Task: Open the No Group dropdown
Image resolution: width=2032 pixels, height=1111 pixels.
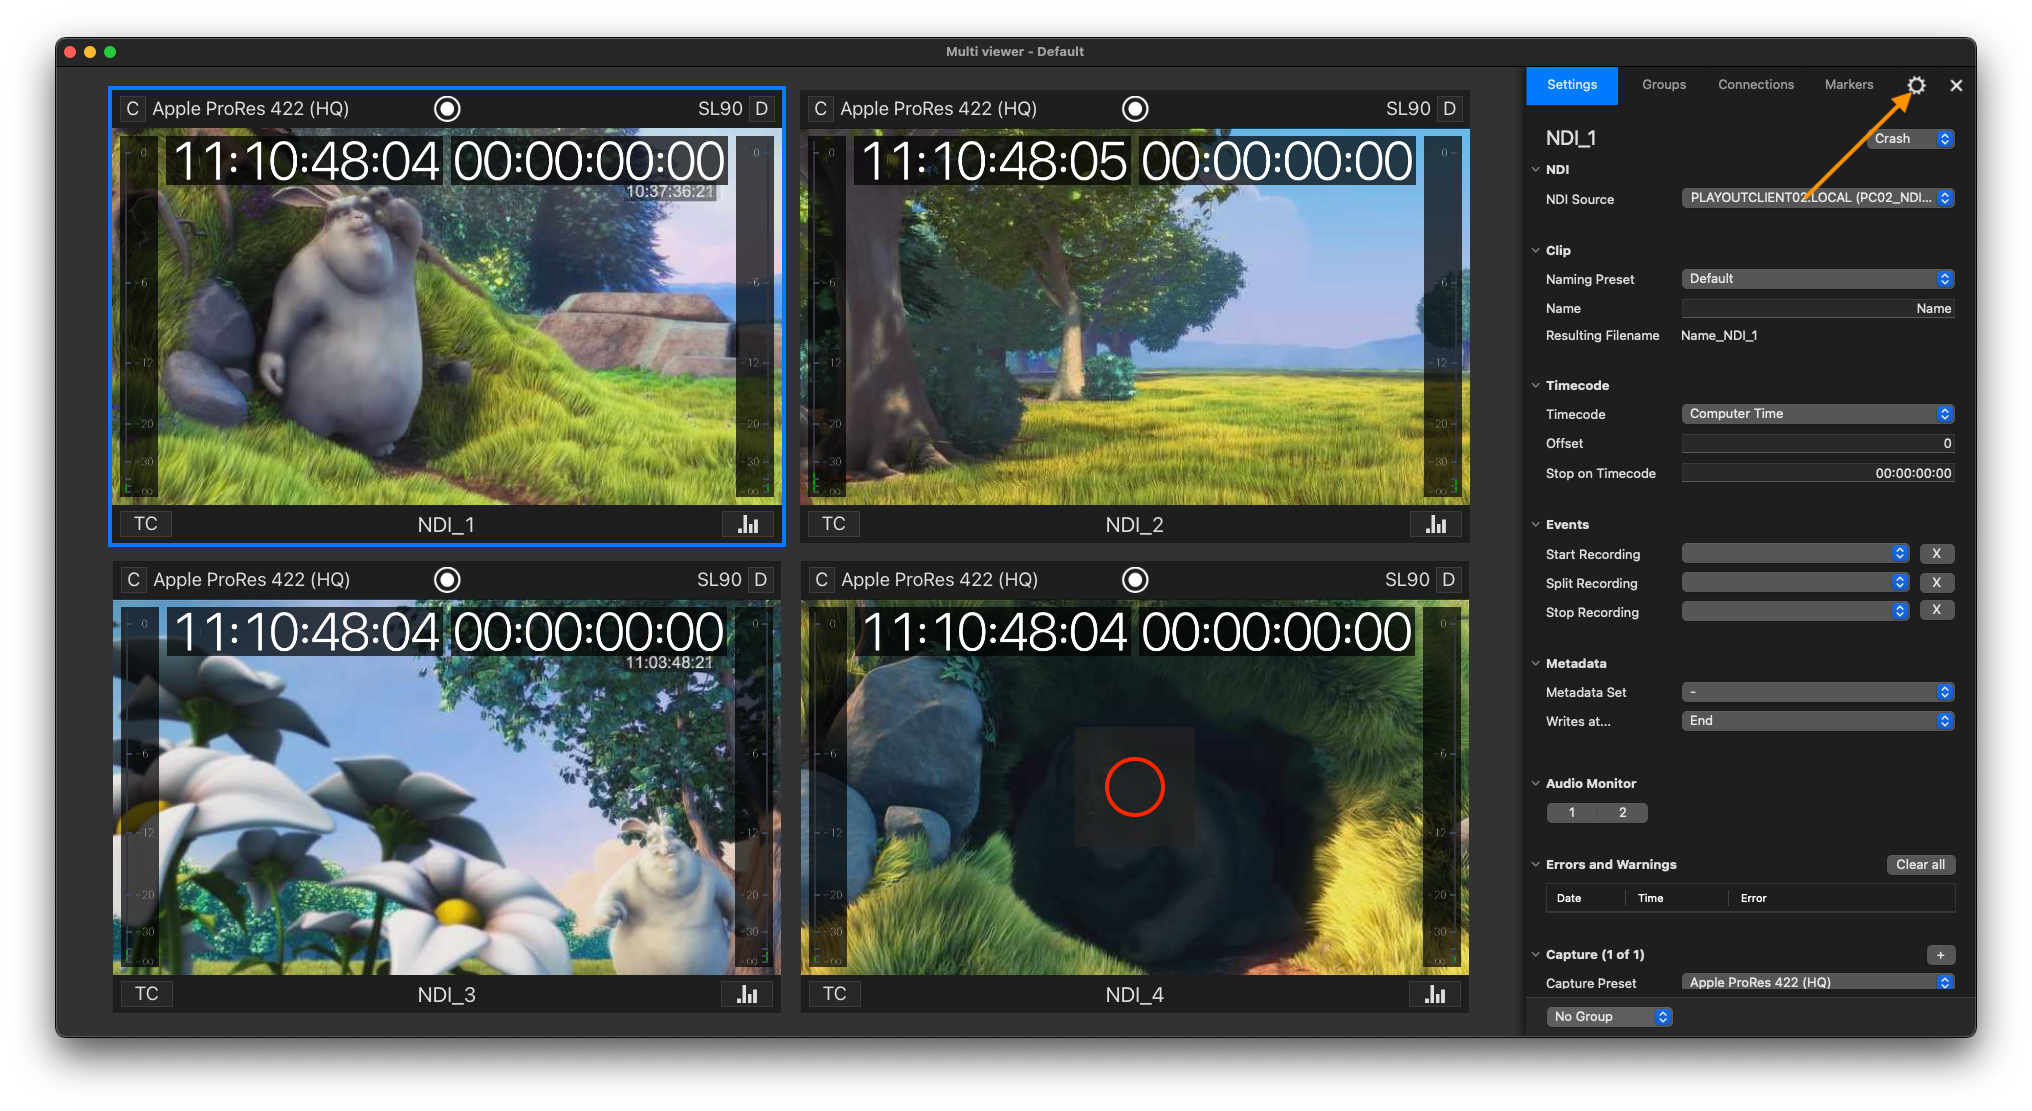Action: tap(1610, 1016)
